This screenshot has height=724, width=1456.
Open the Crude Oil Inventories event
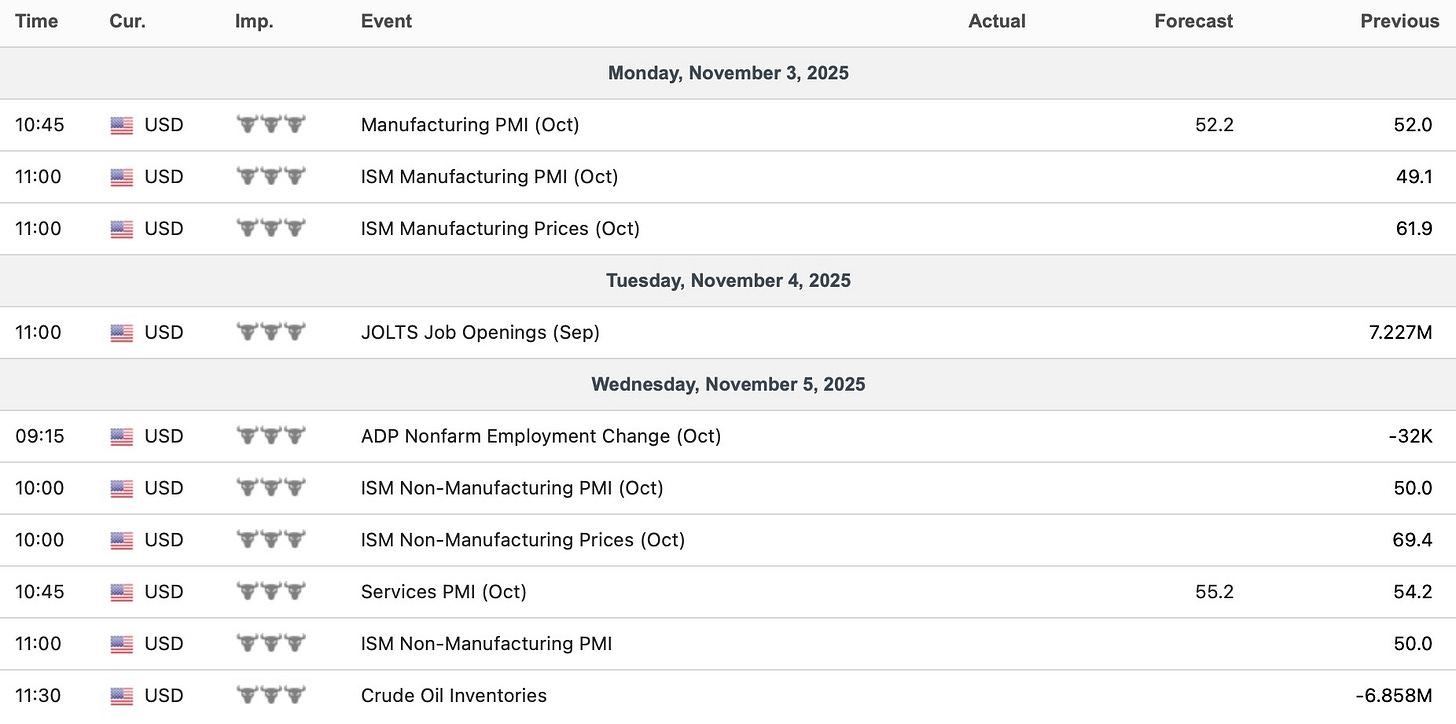[x=453, y=695]
